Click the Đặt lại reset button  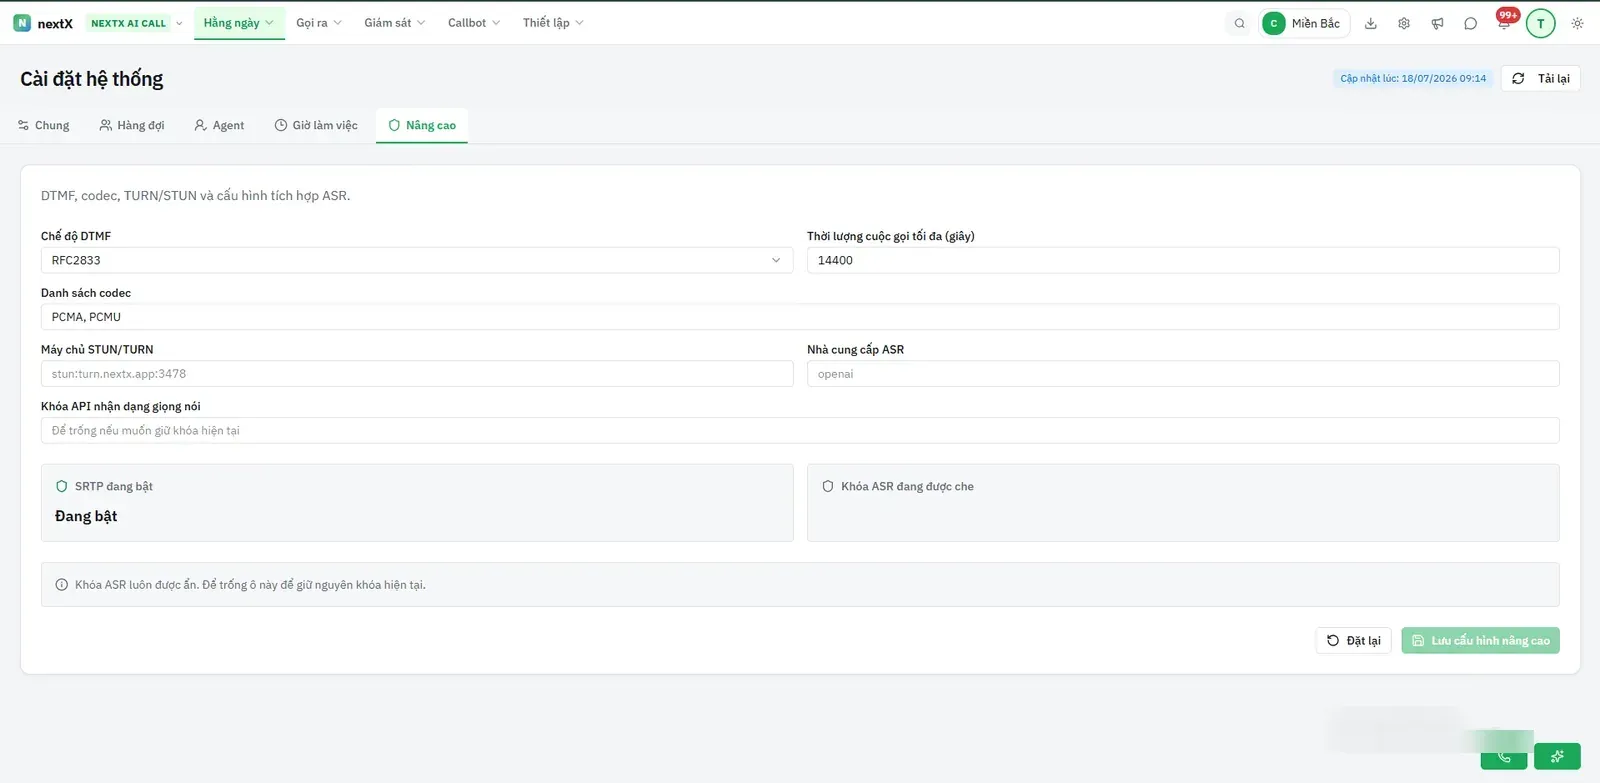1353,641
